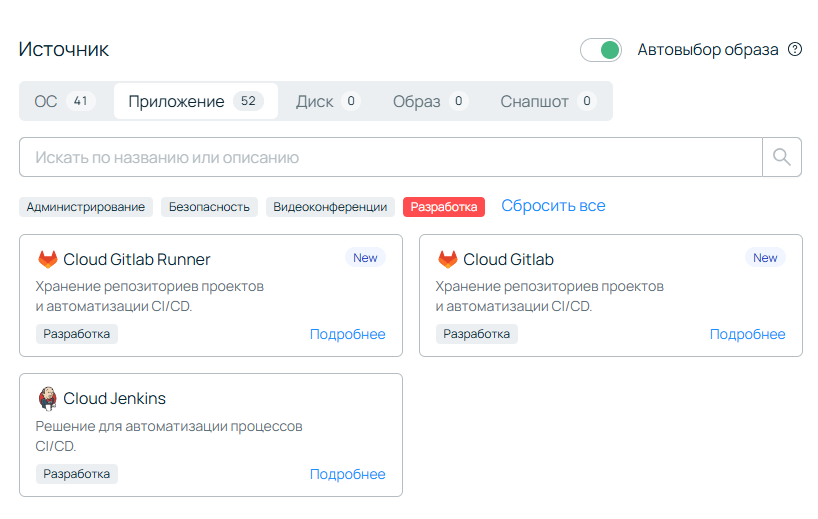Filter by Безопасность category

[x=209, y=207]
